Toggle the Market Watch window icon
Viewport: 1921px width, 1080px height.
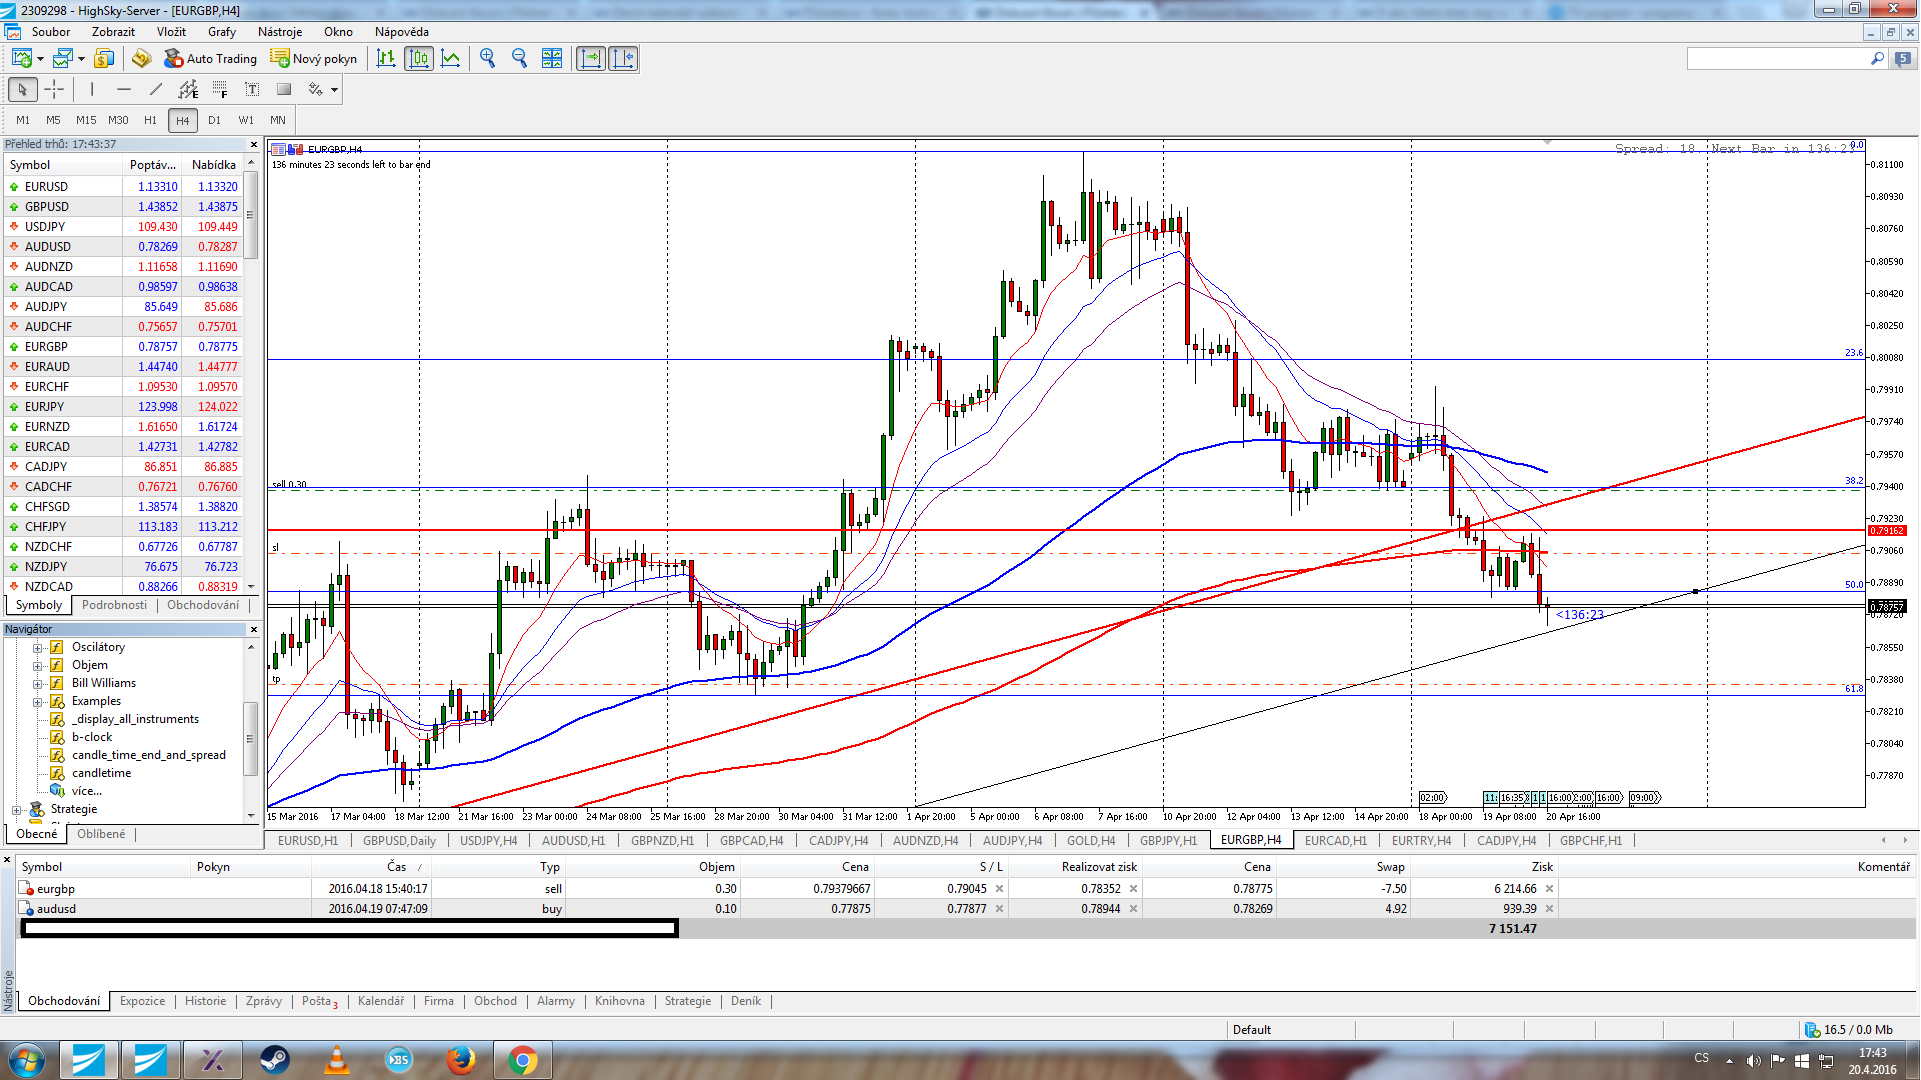click(x=103, y=59)
